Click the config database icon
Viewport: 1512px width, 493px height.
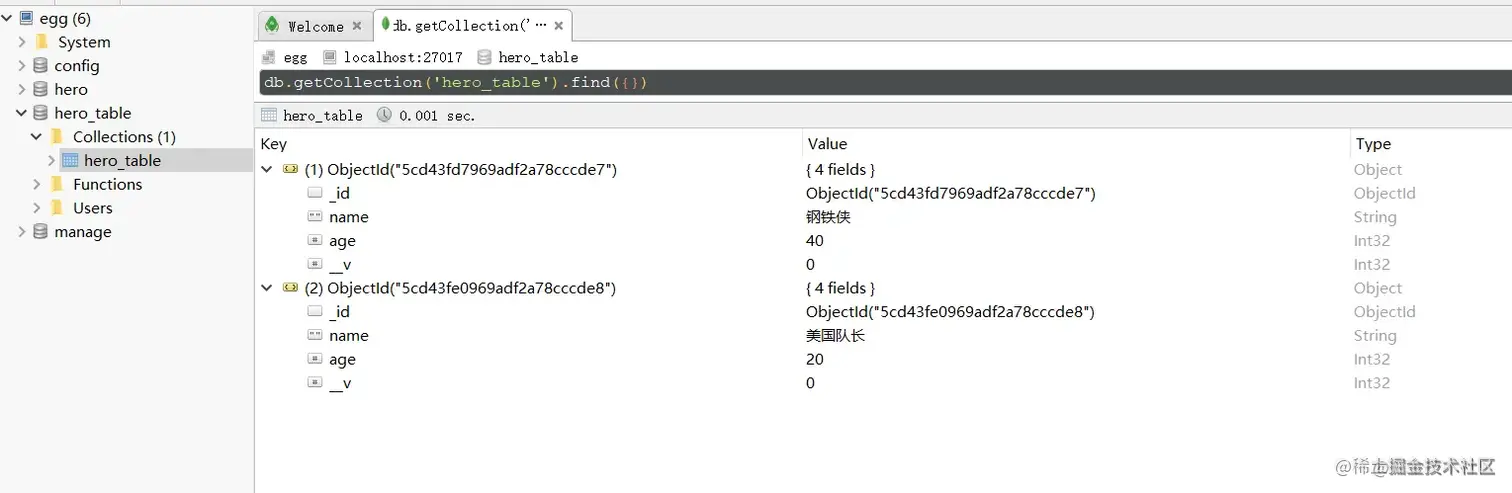click(40, 65)
